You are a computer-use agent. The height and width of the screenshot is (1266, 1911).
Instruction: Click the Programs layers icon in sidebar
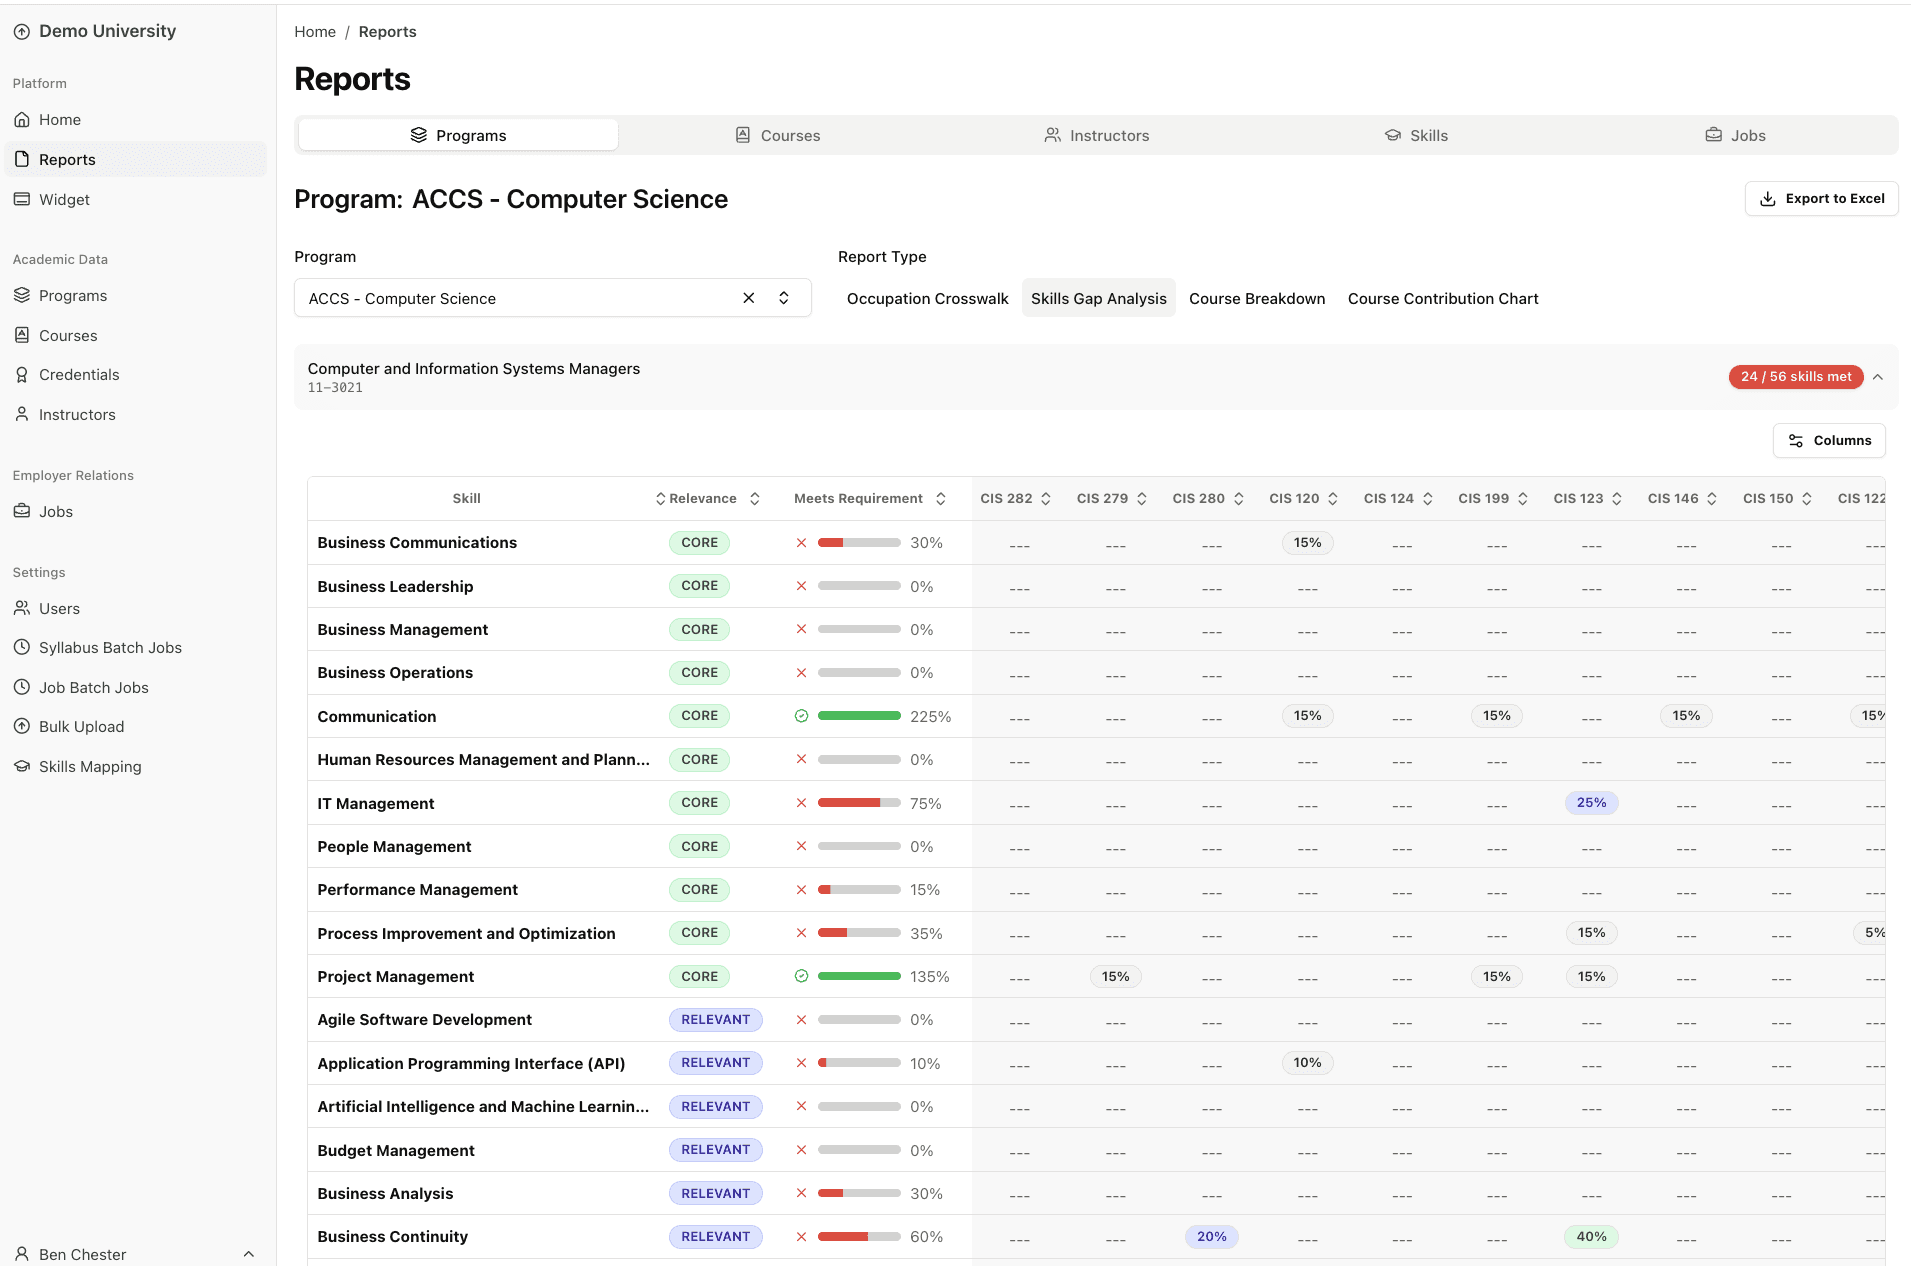22,296
